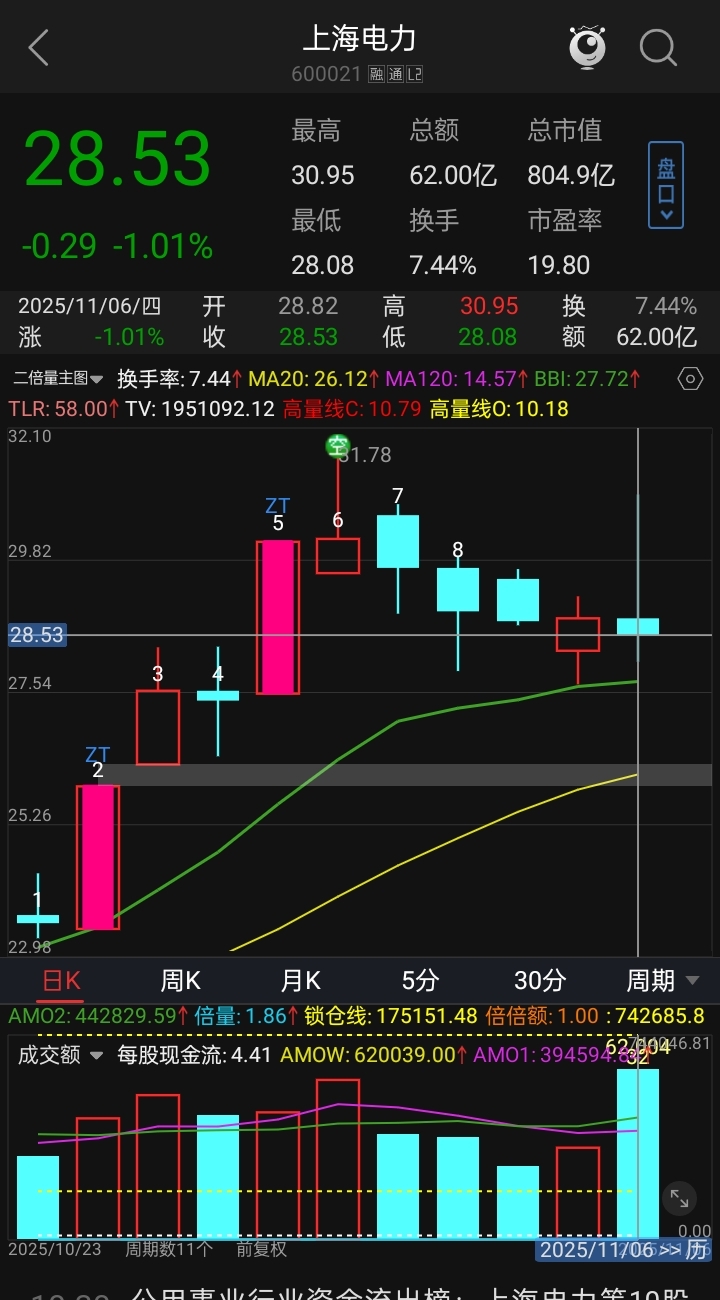
Task: Tap the 周期数11个 label
Action: tap(169, 1249)
